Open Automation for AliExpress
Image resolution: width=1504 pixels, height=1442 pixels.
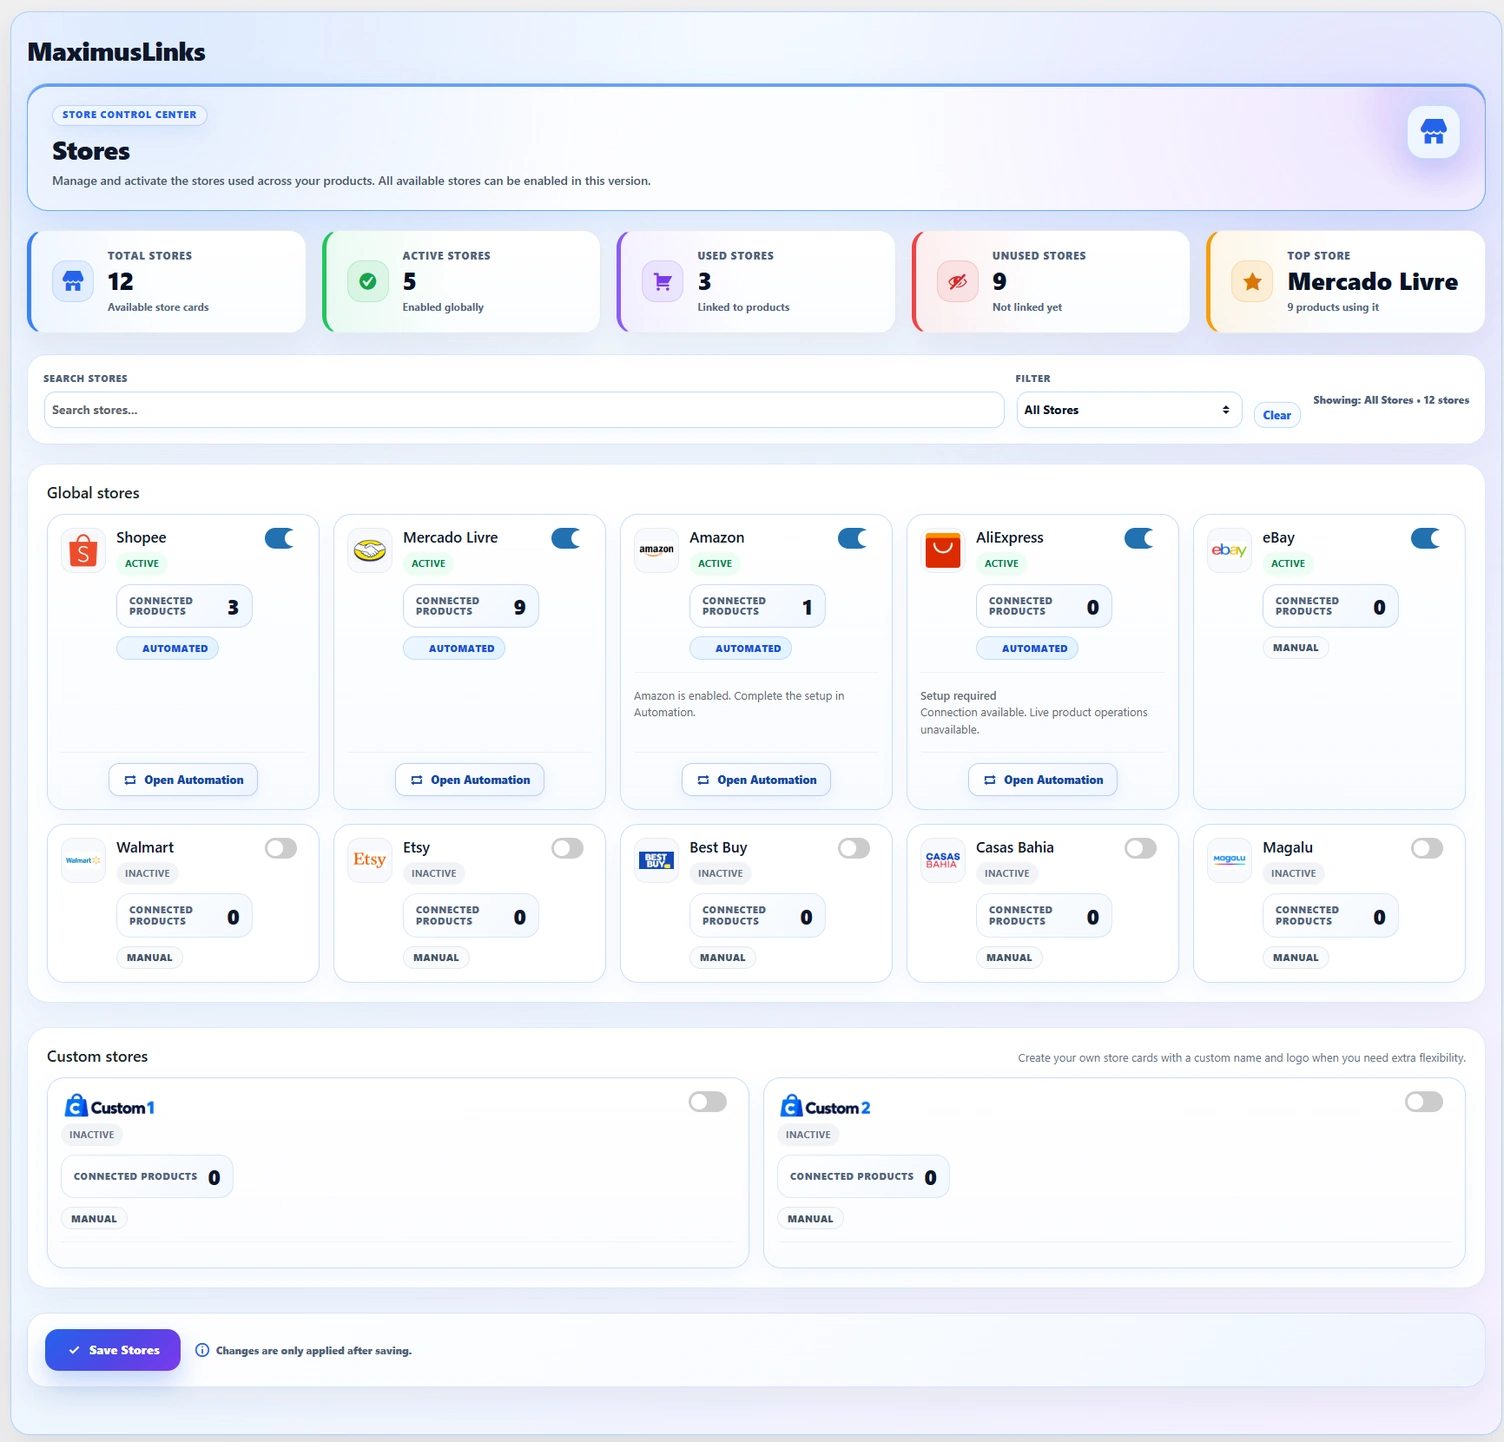[x=1043, y=780]
